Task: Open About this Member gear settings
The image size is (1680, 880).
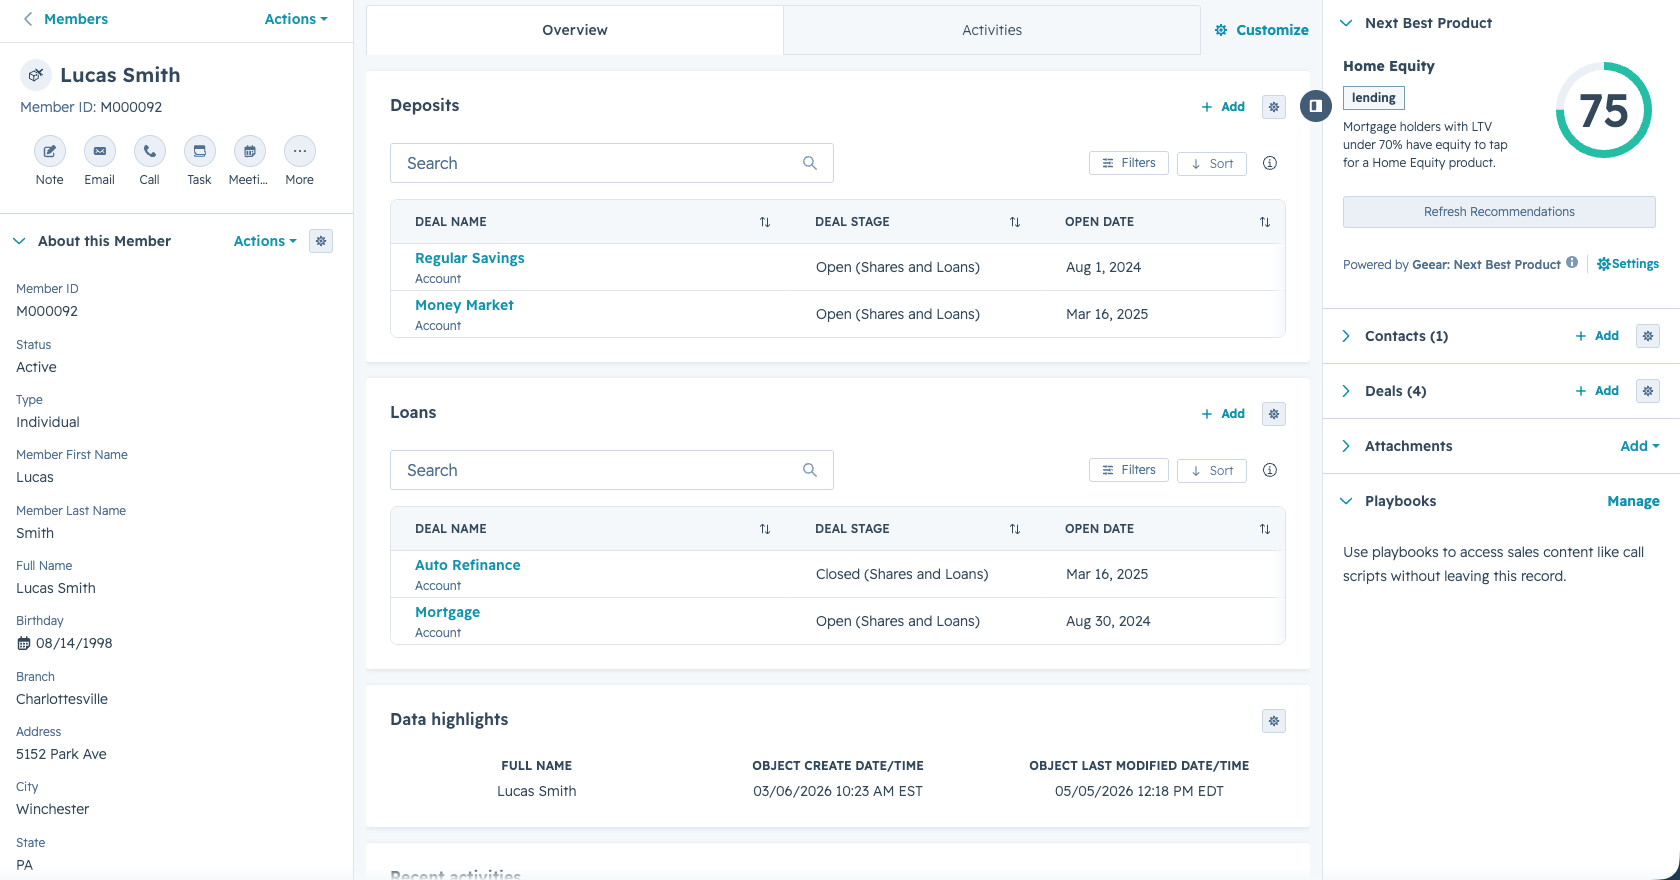Action: click(321, 241)
